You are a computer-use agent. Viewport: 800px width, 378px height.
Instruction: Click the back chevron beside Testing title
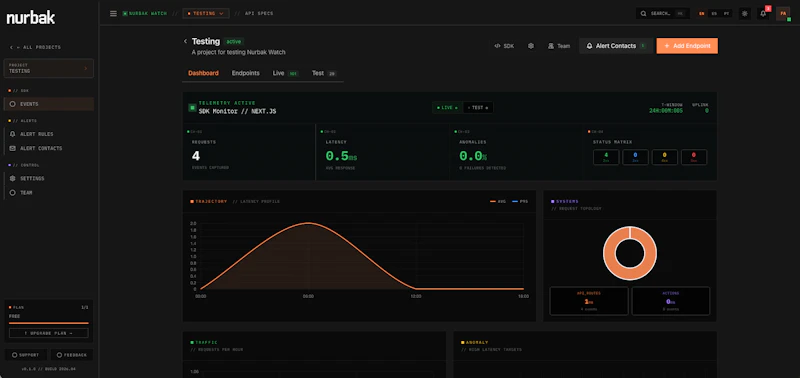185,41
